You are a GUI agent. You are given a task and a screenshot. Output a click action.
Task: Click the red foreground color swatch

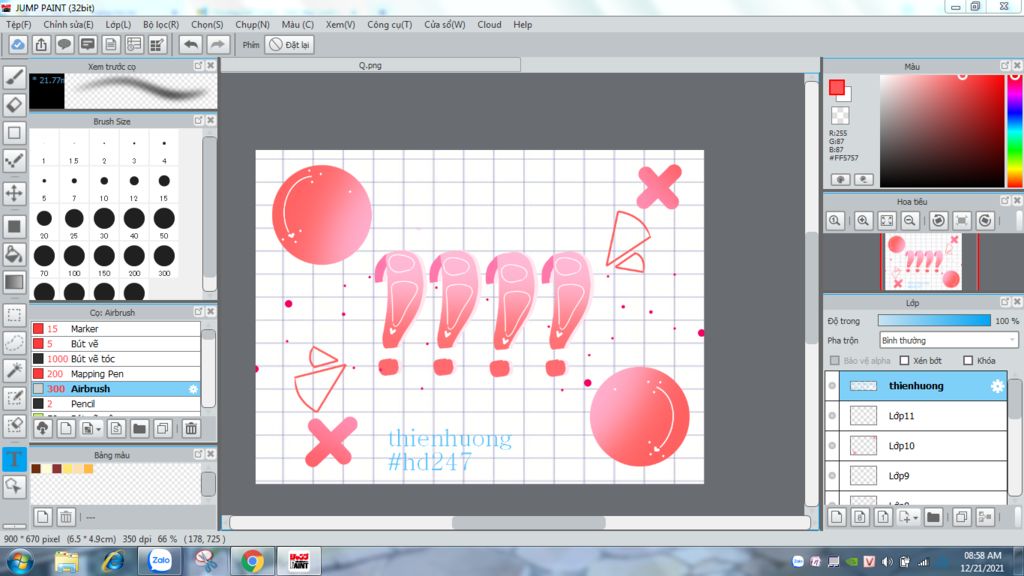click(x=837, y=88)
